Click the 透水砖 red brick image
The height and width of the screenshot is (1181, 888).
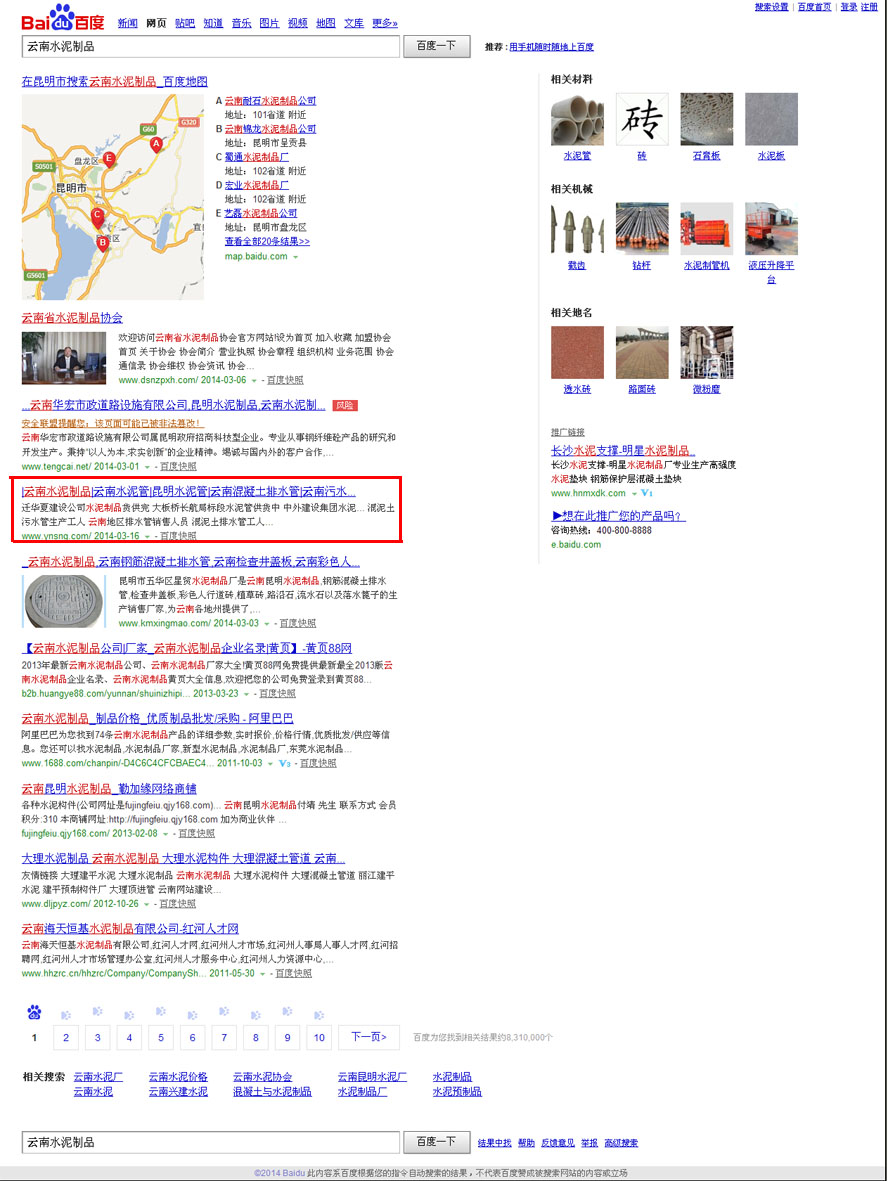tap(577, 352)
